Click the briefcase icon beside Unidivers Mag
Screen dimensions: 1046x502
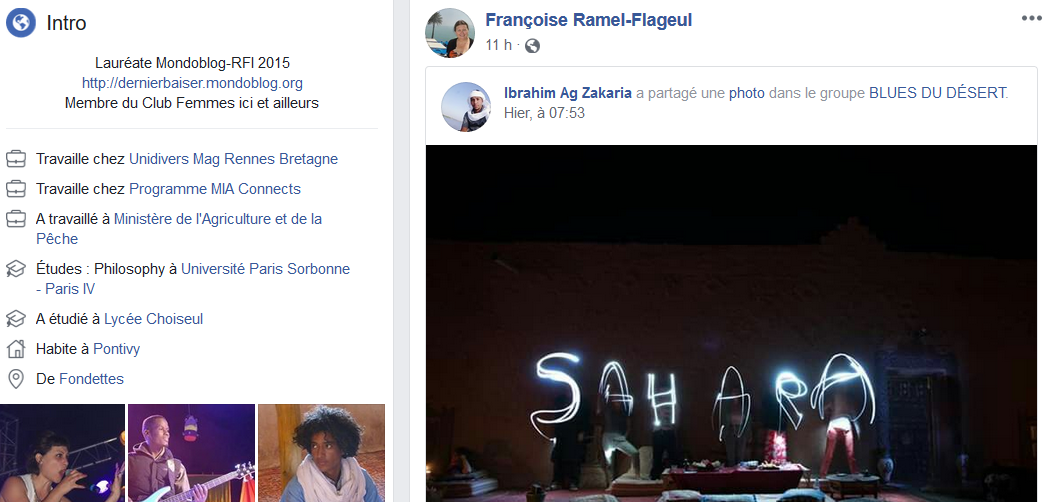[x=15, y=159]
